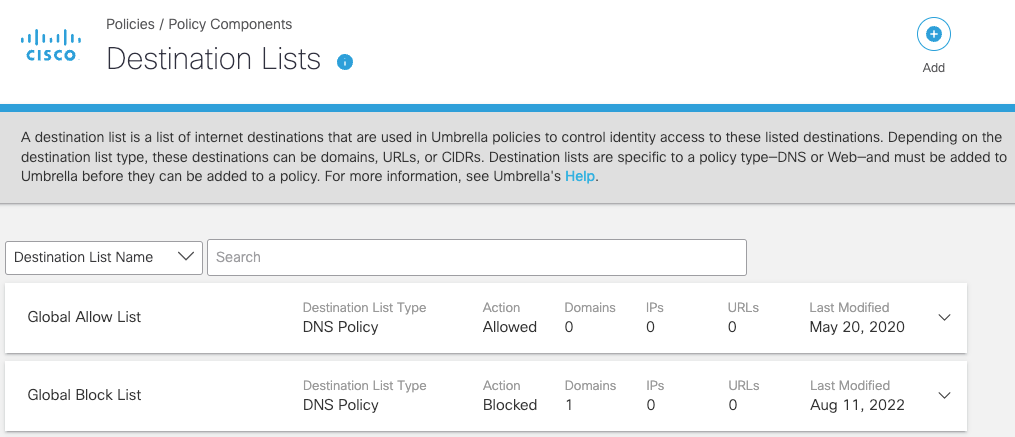Click the Add label under the plus icon
Screen dimensions: 1015x437
coord(933,68)
